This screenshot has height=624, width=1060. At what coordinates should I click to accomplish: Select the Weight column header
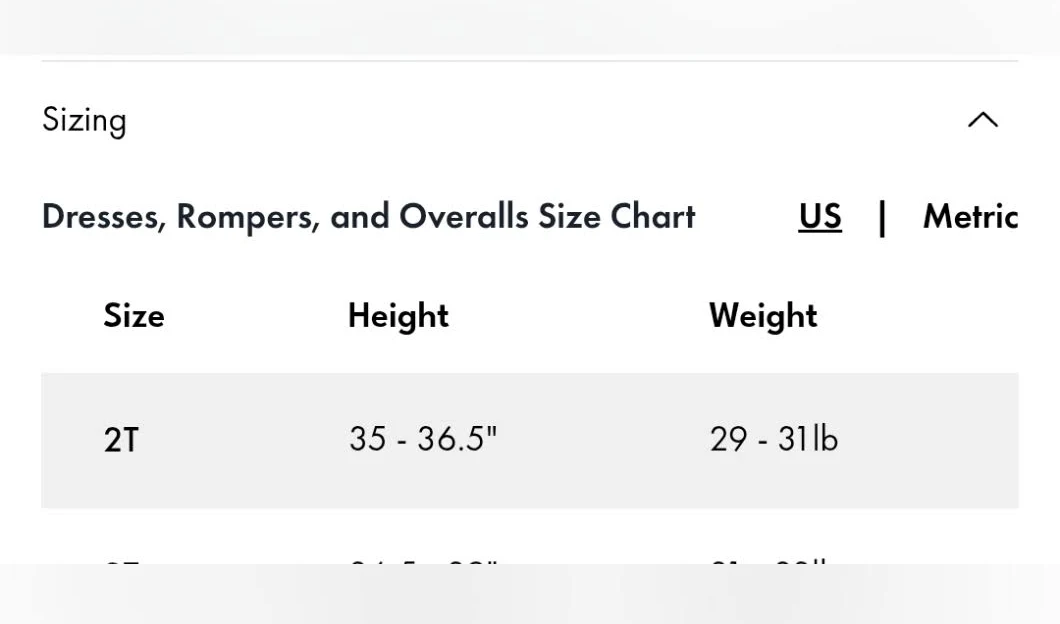click(x=763, y=316)
